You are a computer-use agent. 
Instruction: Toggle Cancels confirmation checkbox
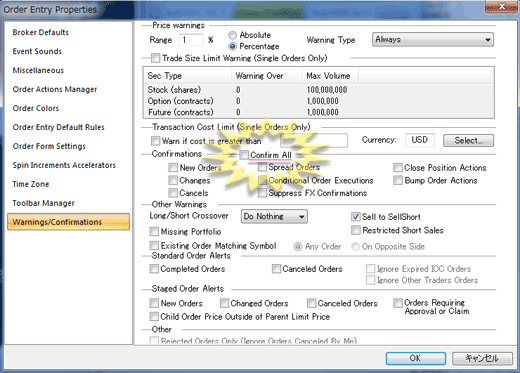[x=173, y=193]
